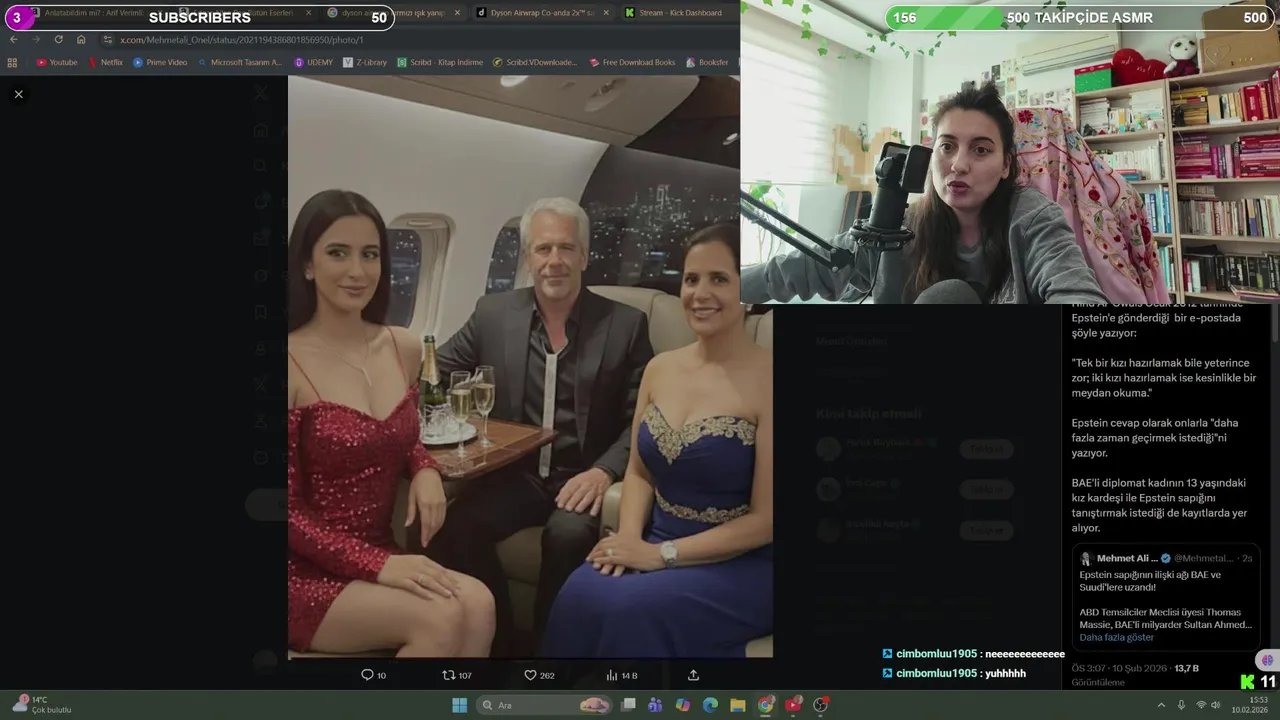The height and width of the screenshot is (720, 1280).
Task: Open the OBS Studio taskbar icon
Action: (821, 705)
